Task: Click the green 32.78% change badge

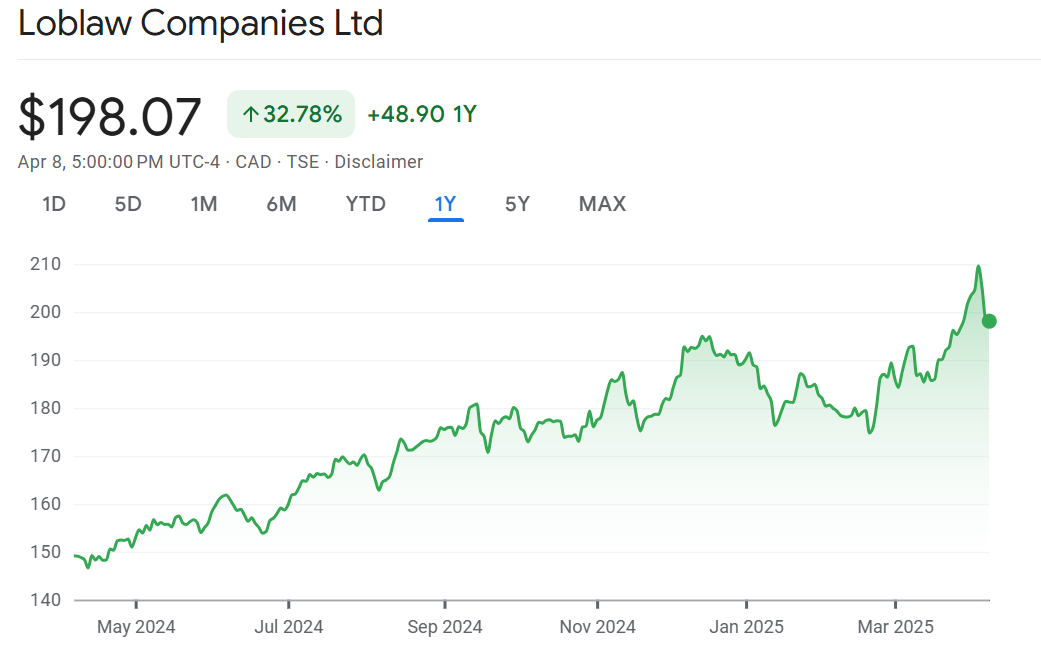Action: pyautogui.click(x=291, y=114)
